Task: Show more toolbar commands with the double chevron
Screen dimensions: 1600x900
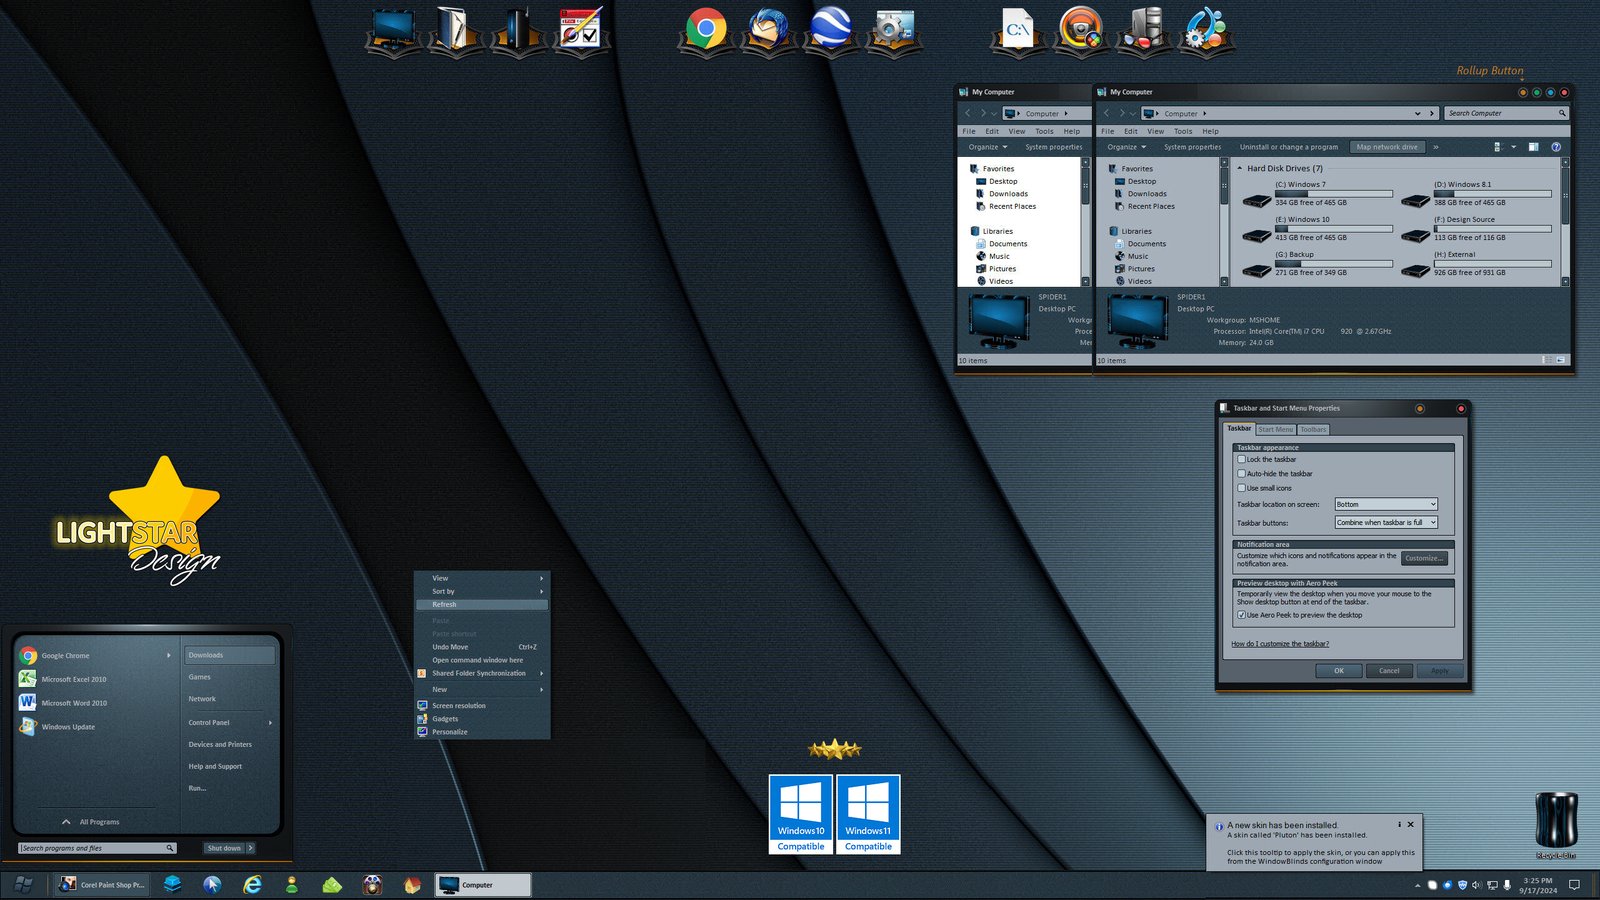Action: coord(1436,147)
